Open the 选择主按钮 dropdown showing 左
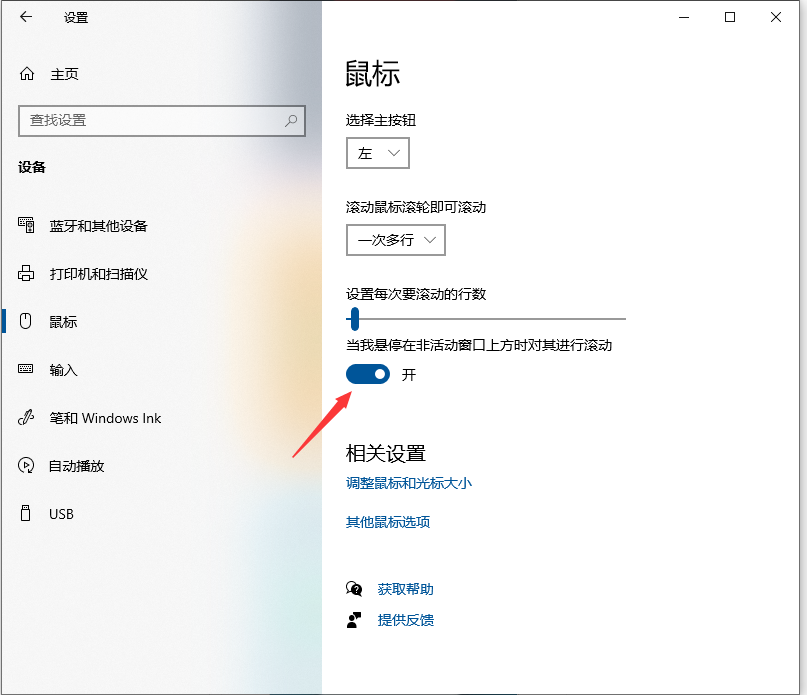This screenshot has height=695, width=807. point(378,153)
